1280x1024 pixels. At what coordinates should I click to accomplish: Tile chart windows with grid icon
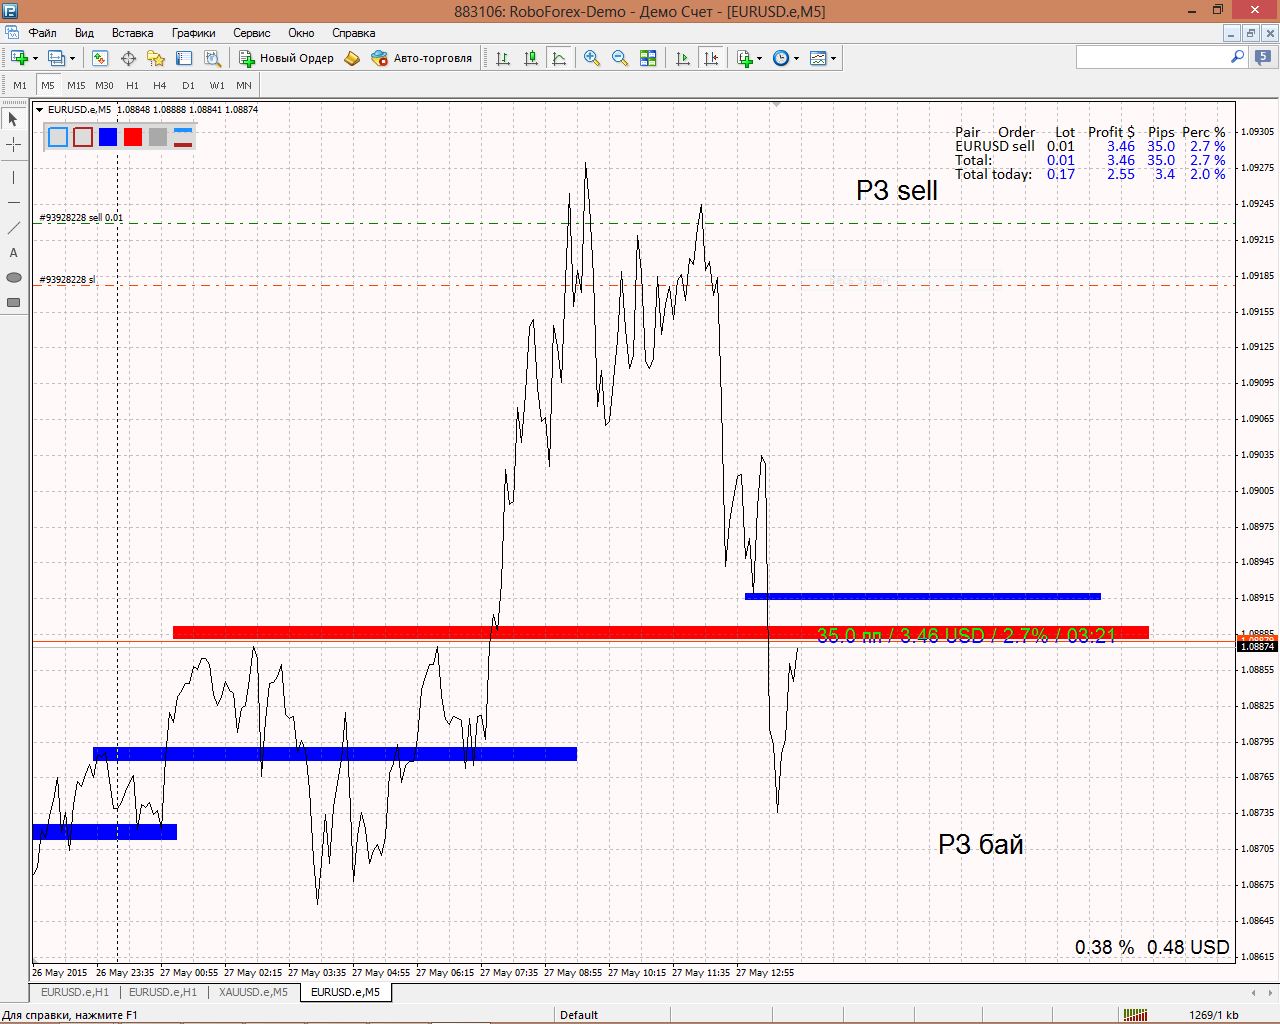click(x=648, y=58)
